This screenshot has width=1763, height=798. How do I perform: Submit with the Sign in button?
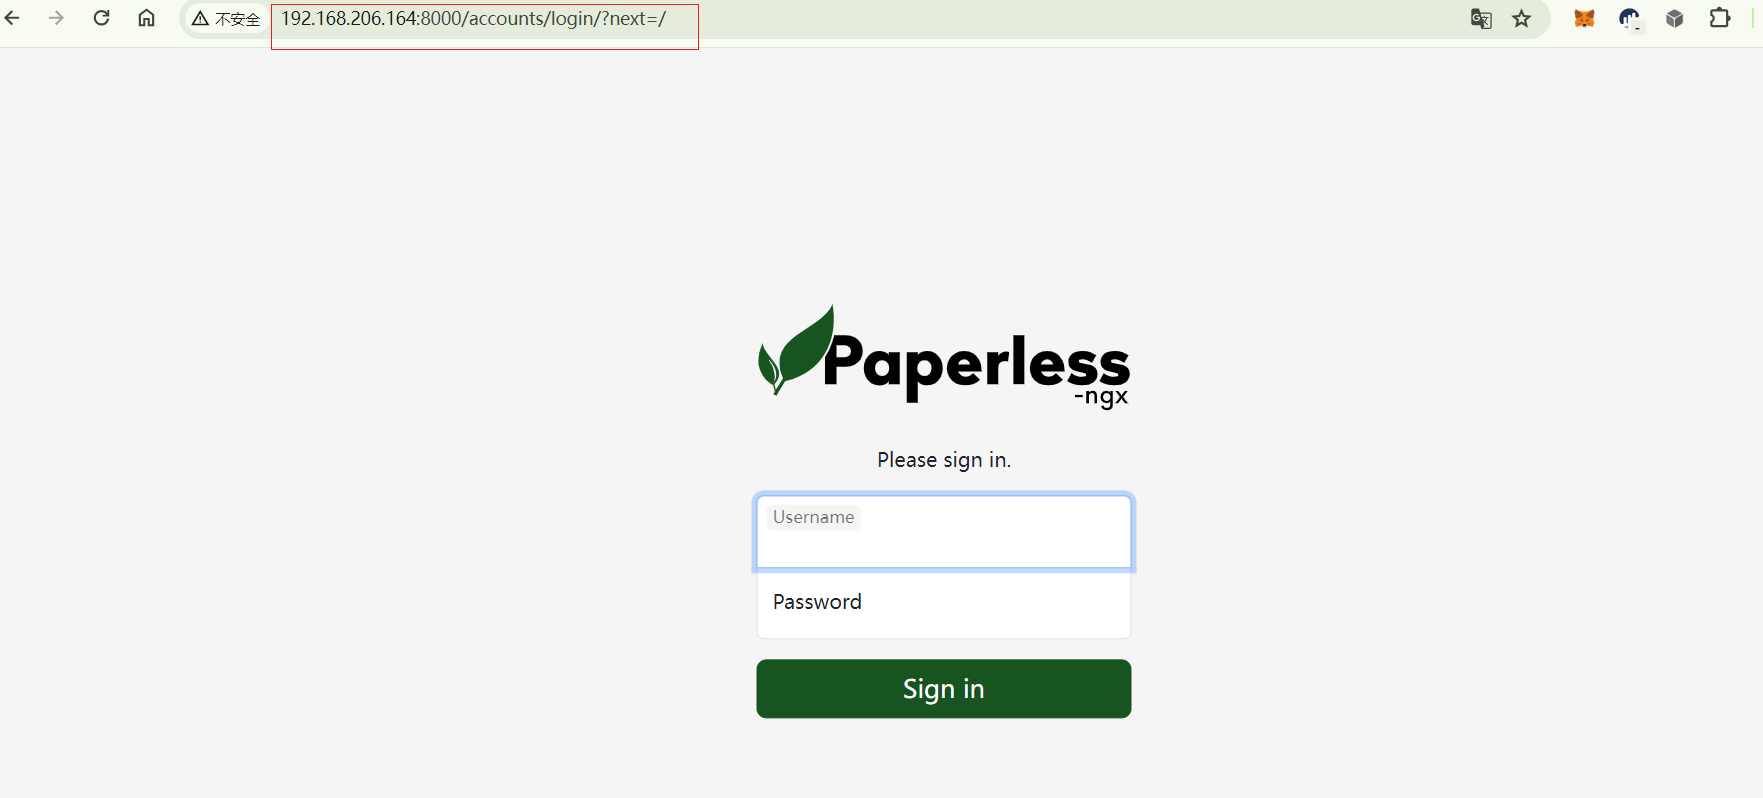coord(944,688)
